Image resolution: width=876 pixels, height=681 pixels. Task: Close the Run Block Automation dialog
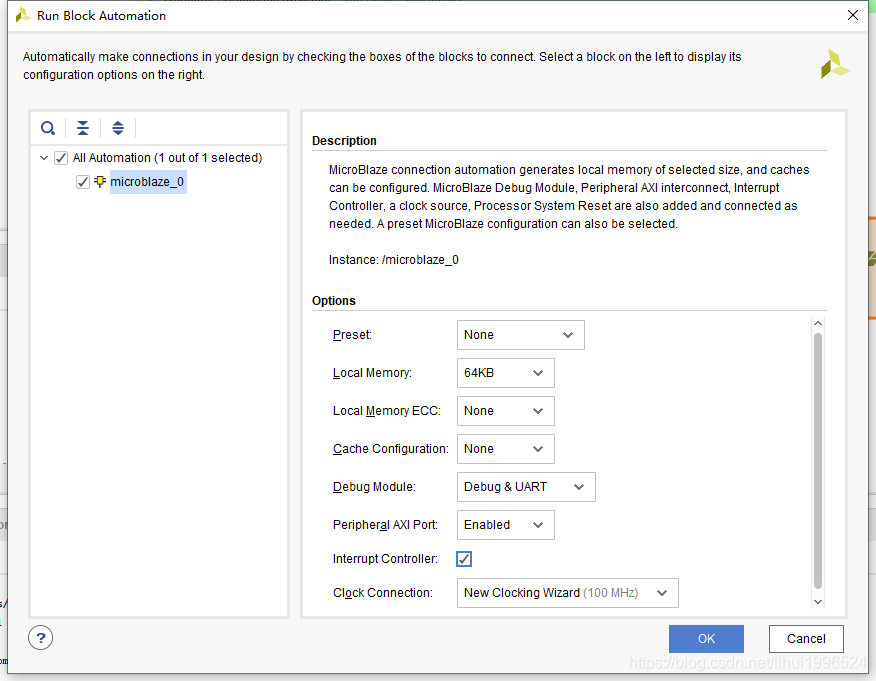coord(853,15)
